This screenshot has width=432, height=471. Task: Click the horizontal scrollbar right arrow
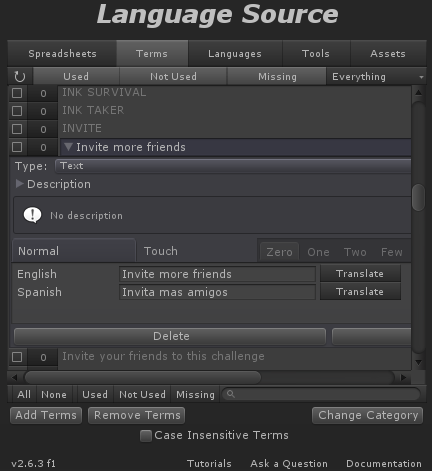point(403,377)
